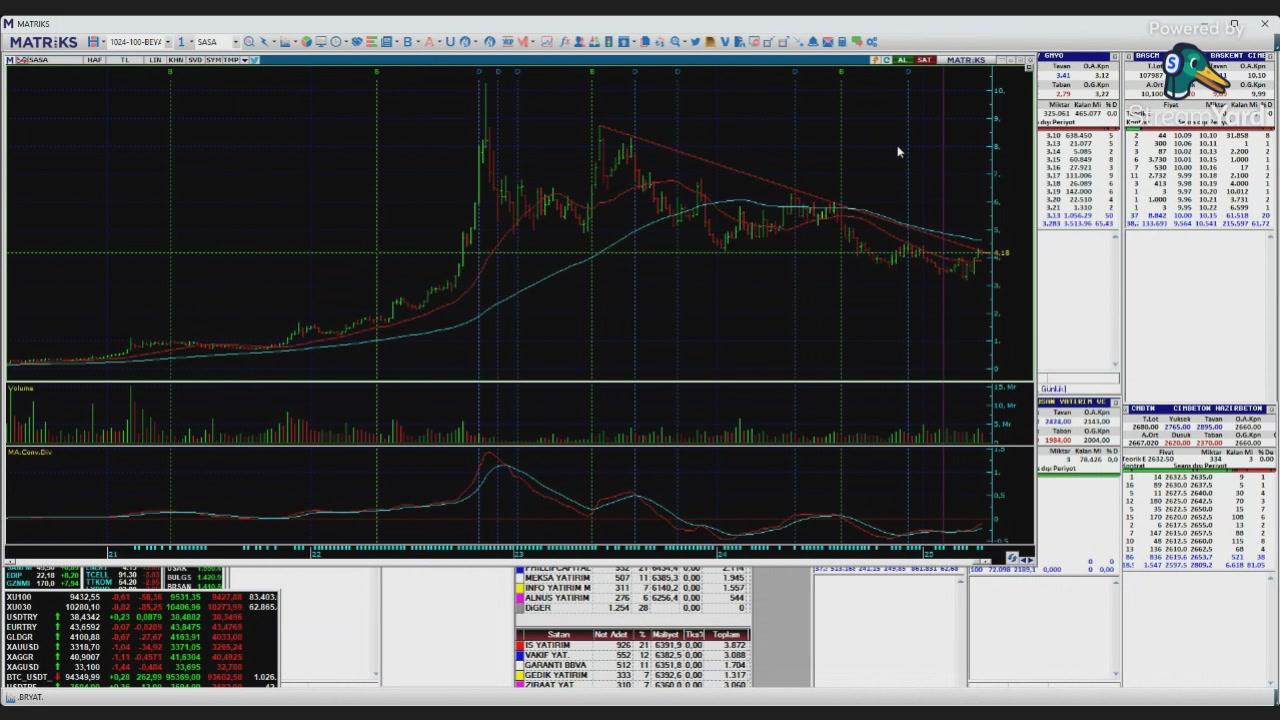Select the GARANTI BBVA broker row
The width and height of the screenshot is (1280, 720).
(632, 665)
